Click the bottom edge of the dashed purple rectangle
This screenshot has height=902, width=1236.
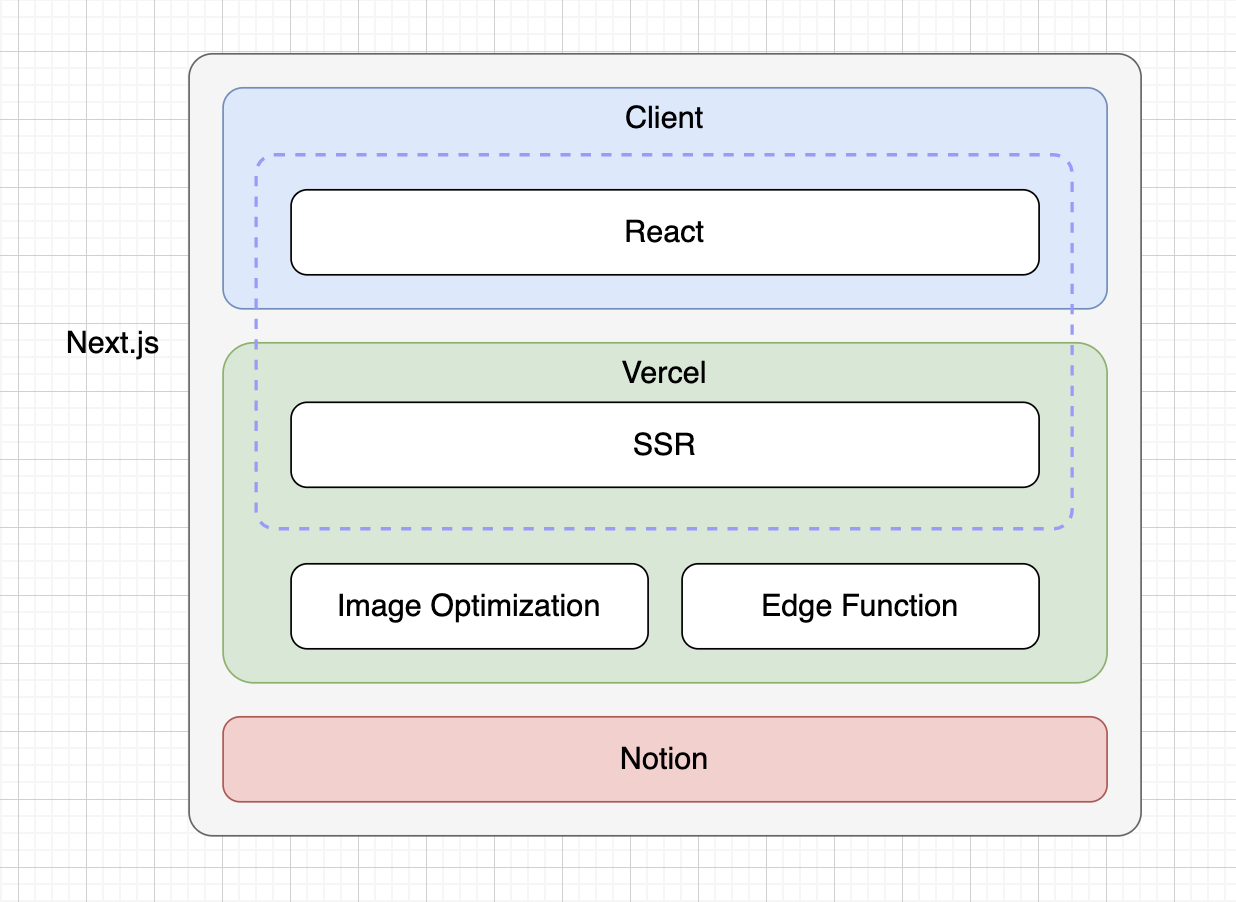pyautogui.click(x=664, y=528)
